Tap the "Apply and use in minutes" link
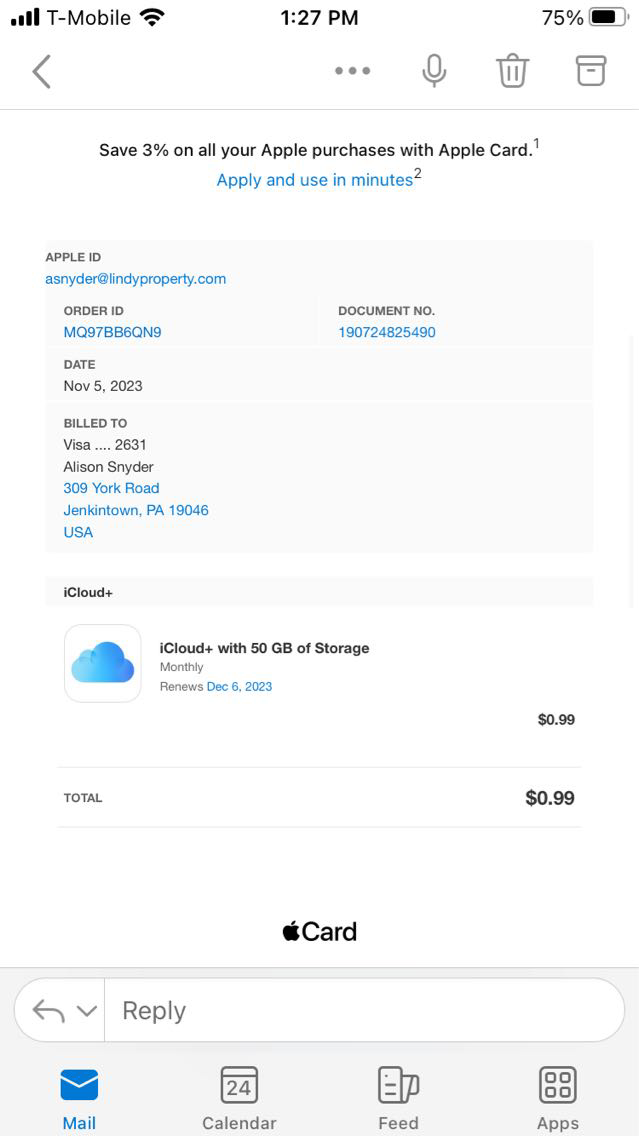The height and width of the screenshot is (1136, 639). pos(315,180)
